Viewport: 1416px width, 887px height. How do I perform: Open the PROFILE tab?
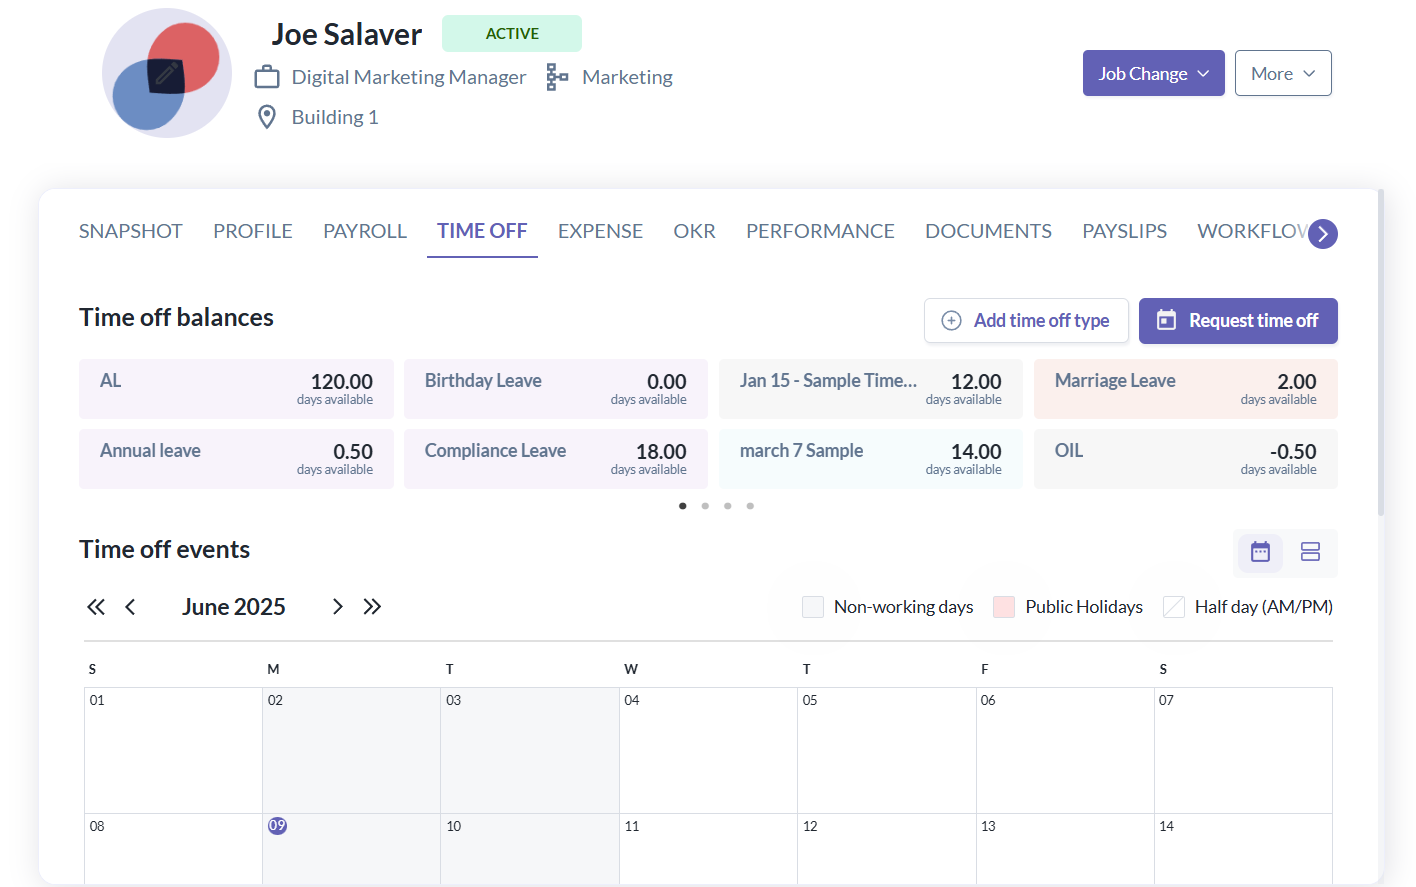253,231
